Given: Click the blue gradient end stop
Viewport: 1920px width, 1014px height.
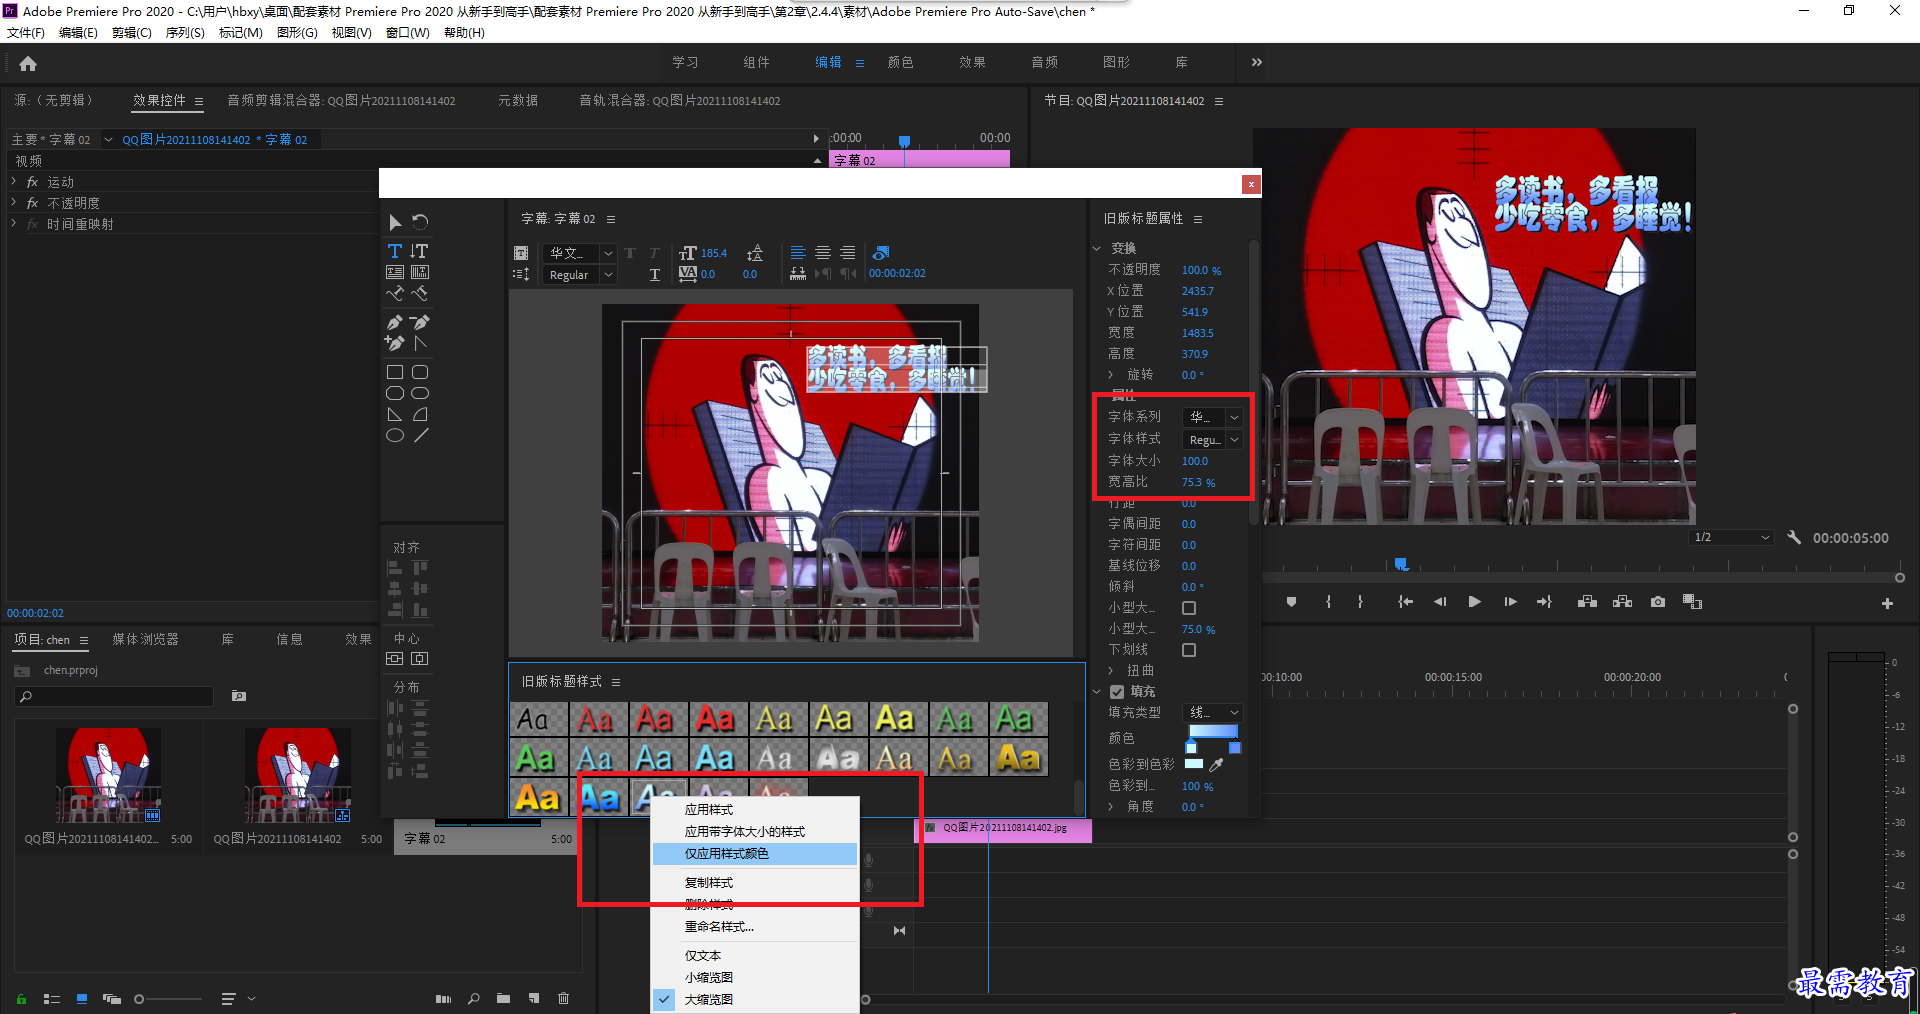Looking at the screenshot, I should point(1235,748).
